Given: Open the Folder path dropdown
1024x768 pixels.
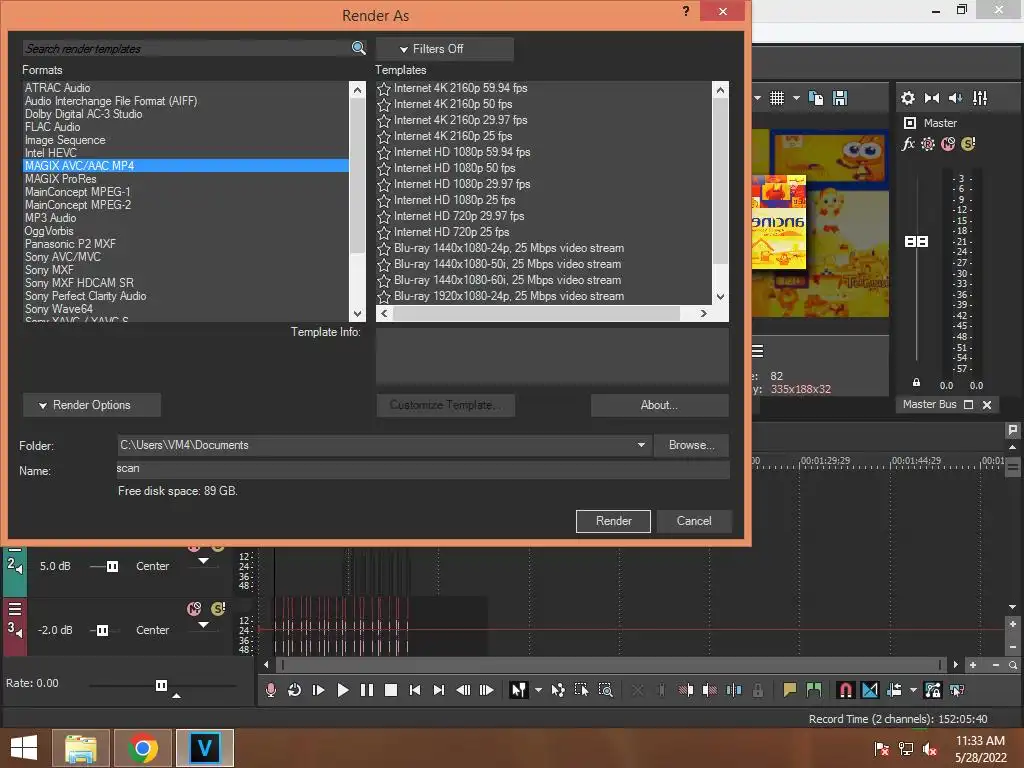Looking at the screenshot, I should tap(641, 445).
